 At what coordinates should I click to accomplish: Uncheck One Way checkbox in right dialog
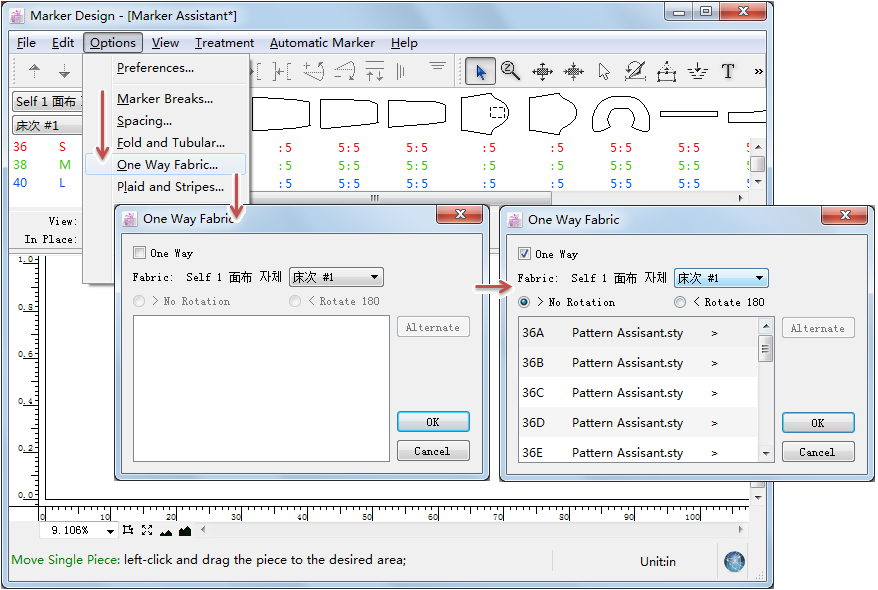click(524, 254)
